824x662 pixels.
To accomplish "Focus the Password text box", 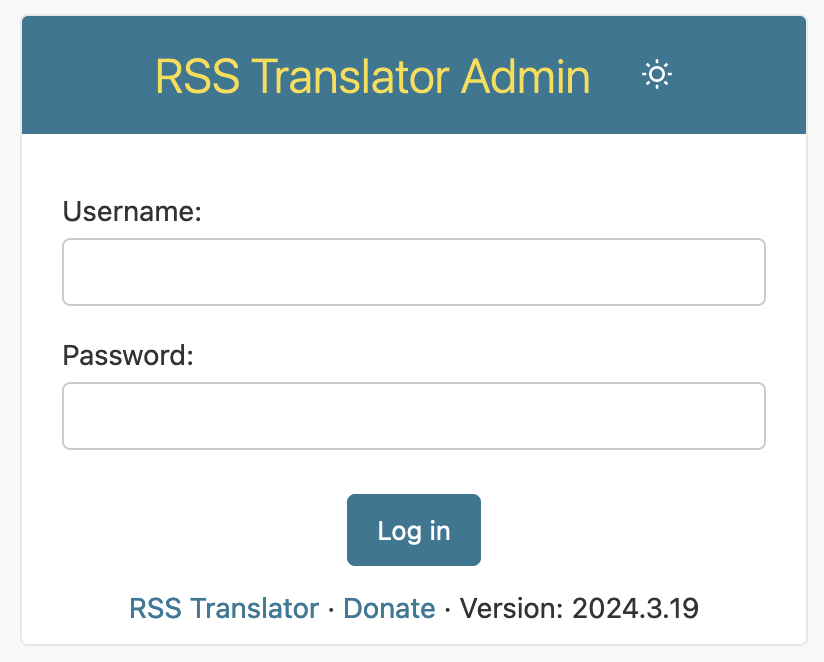I will [414, 416].
